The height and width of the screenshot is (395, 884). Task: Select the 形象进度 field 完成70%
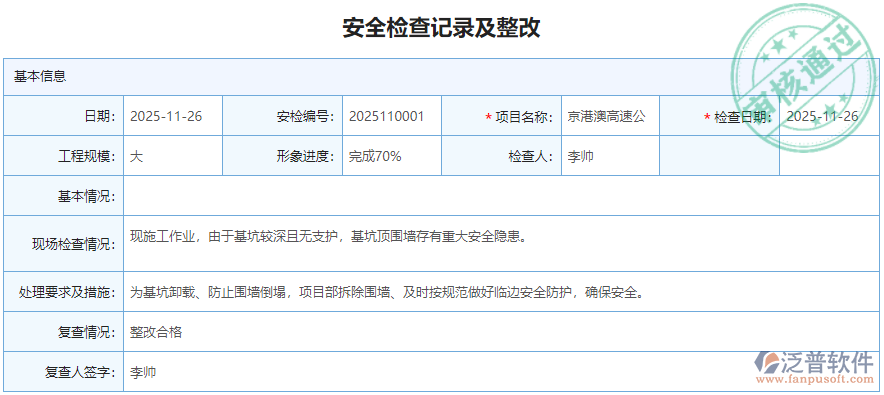click(x=392, y=156)
